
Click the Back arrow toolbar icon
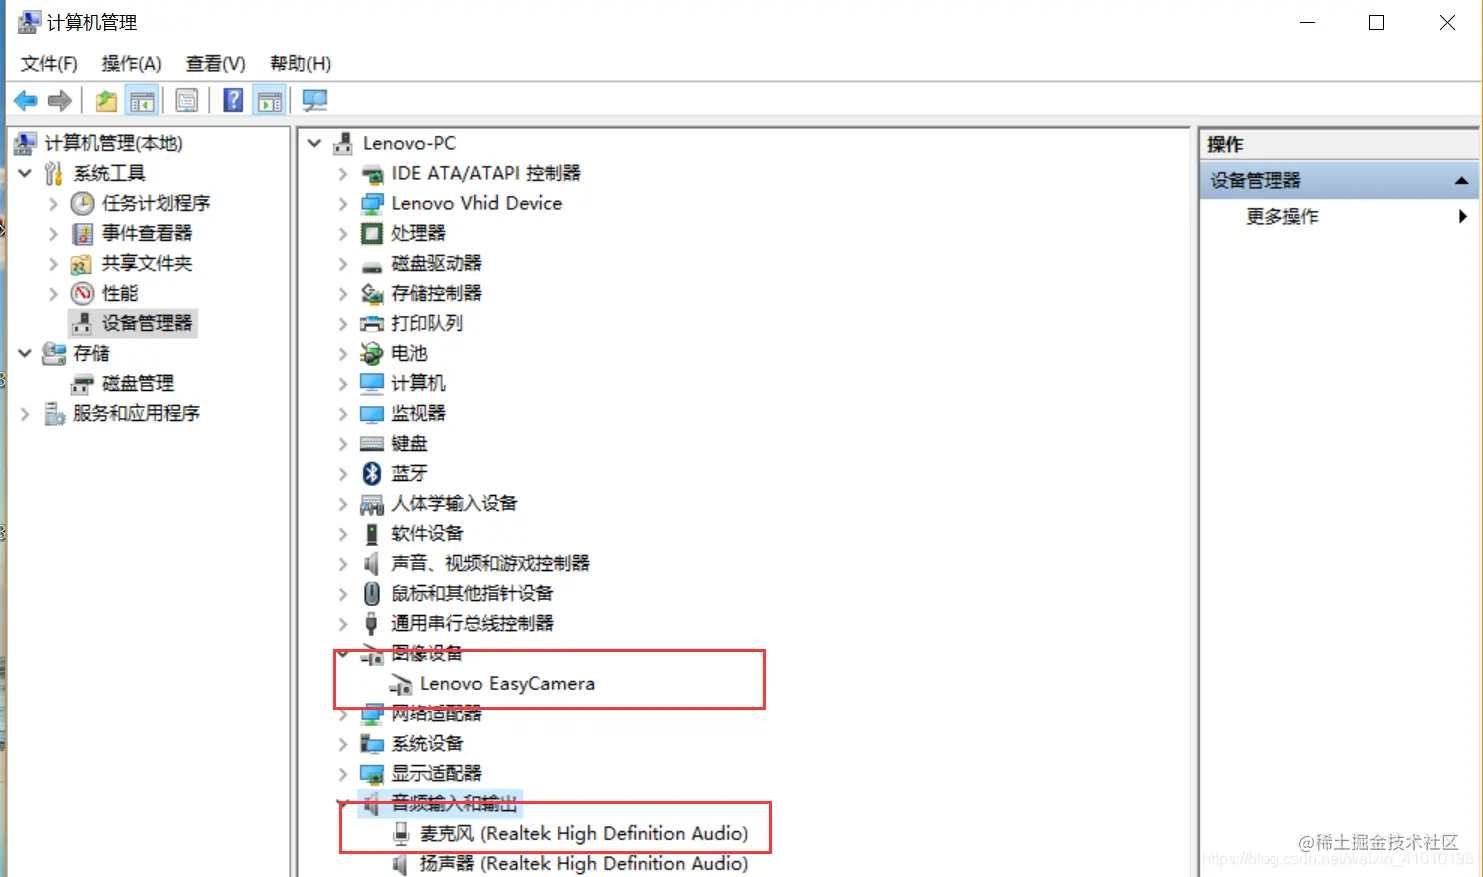pos(25,100)
